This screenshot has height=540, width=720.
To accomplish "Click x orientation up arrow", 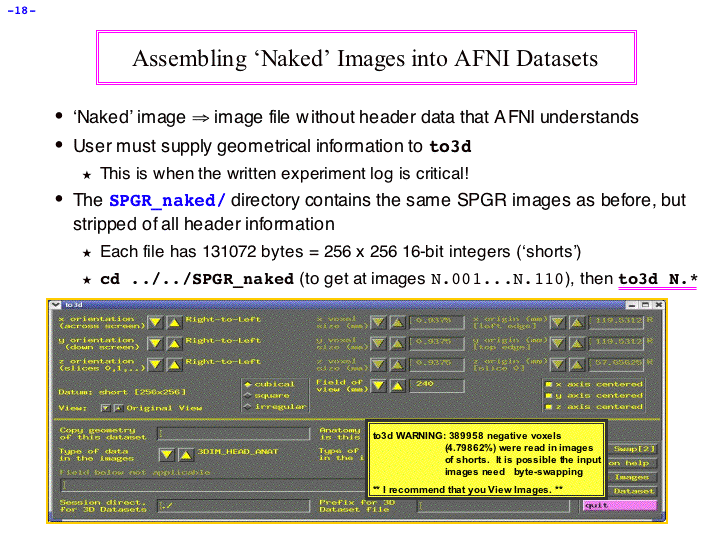I will 173,322.
